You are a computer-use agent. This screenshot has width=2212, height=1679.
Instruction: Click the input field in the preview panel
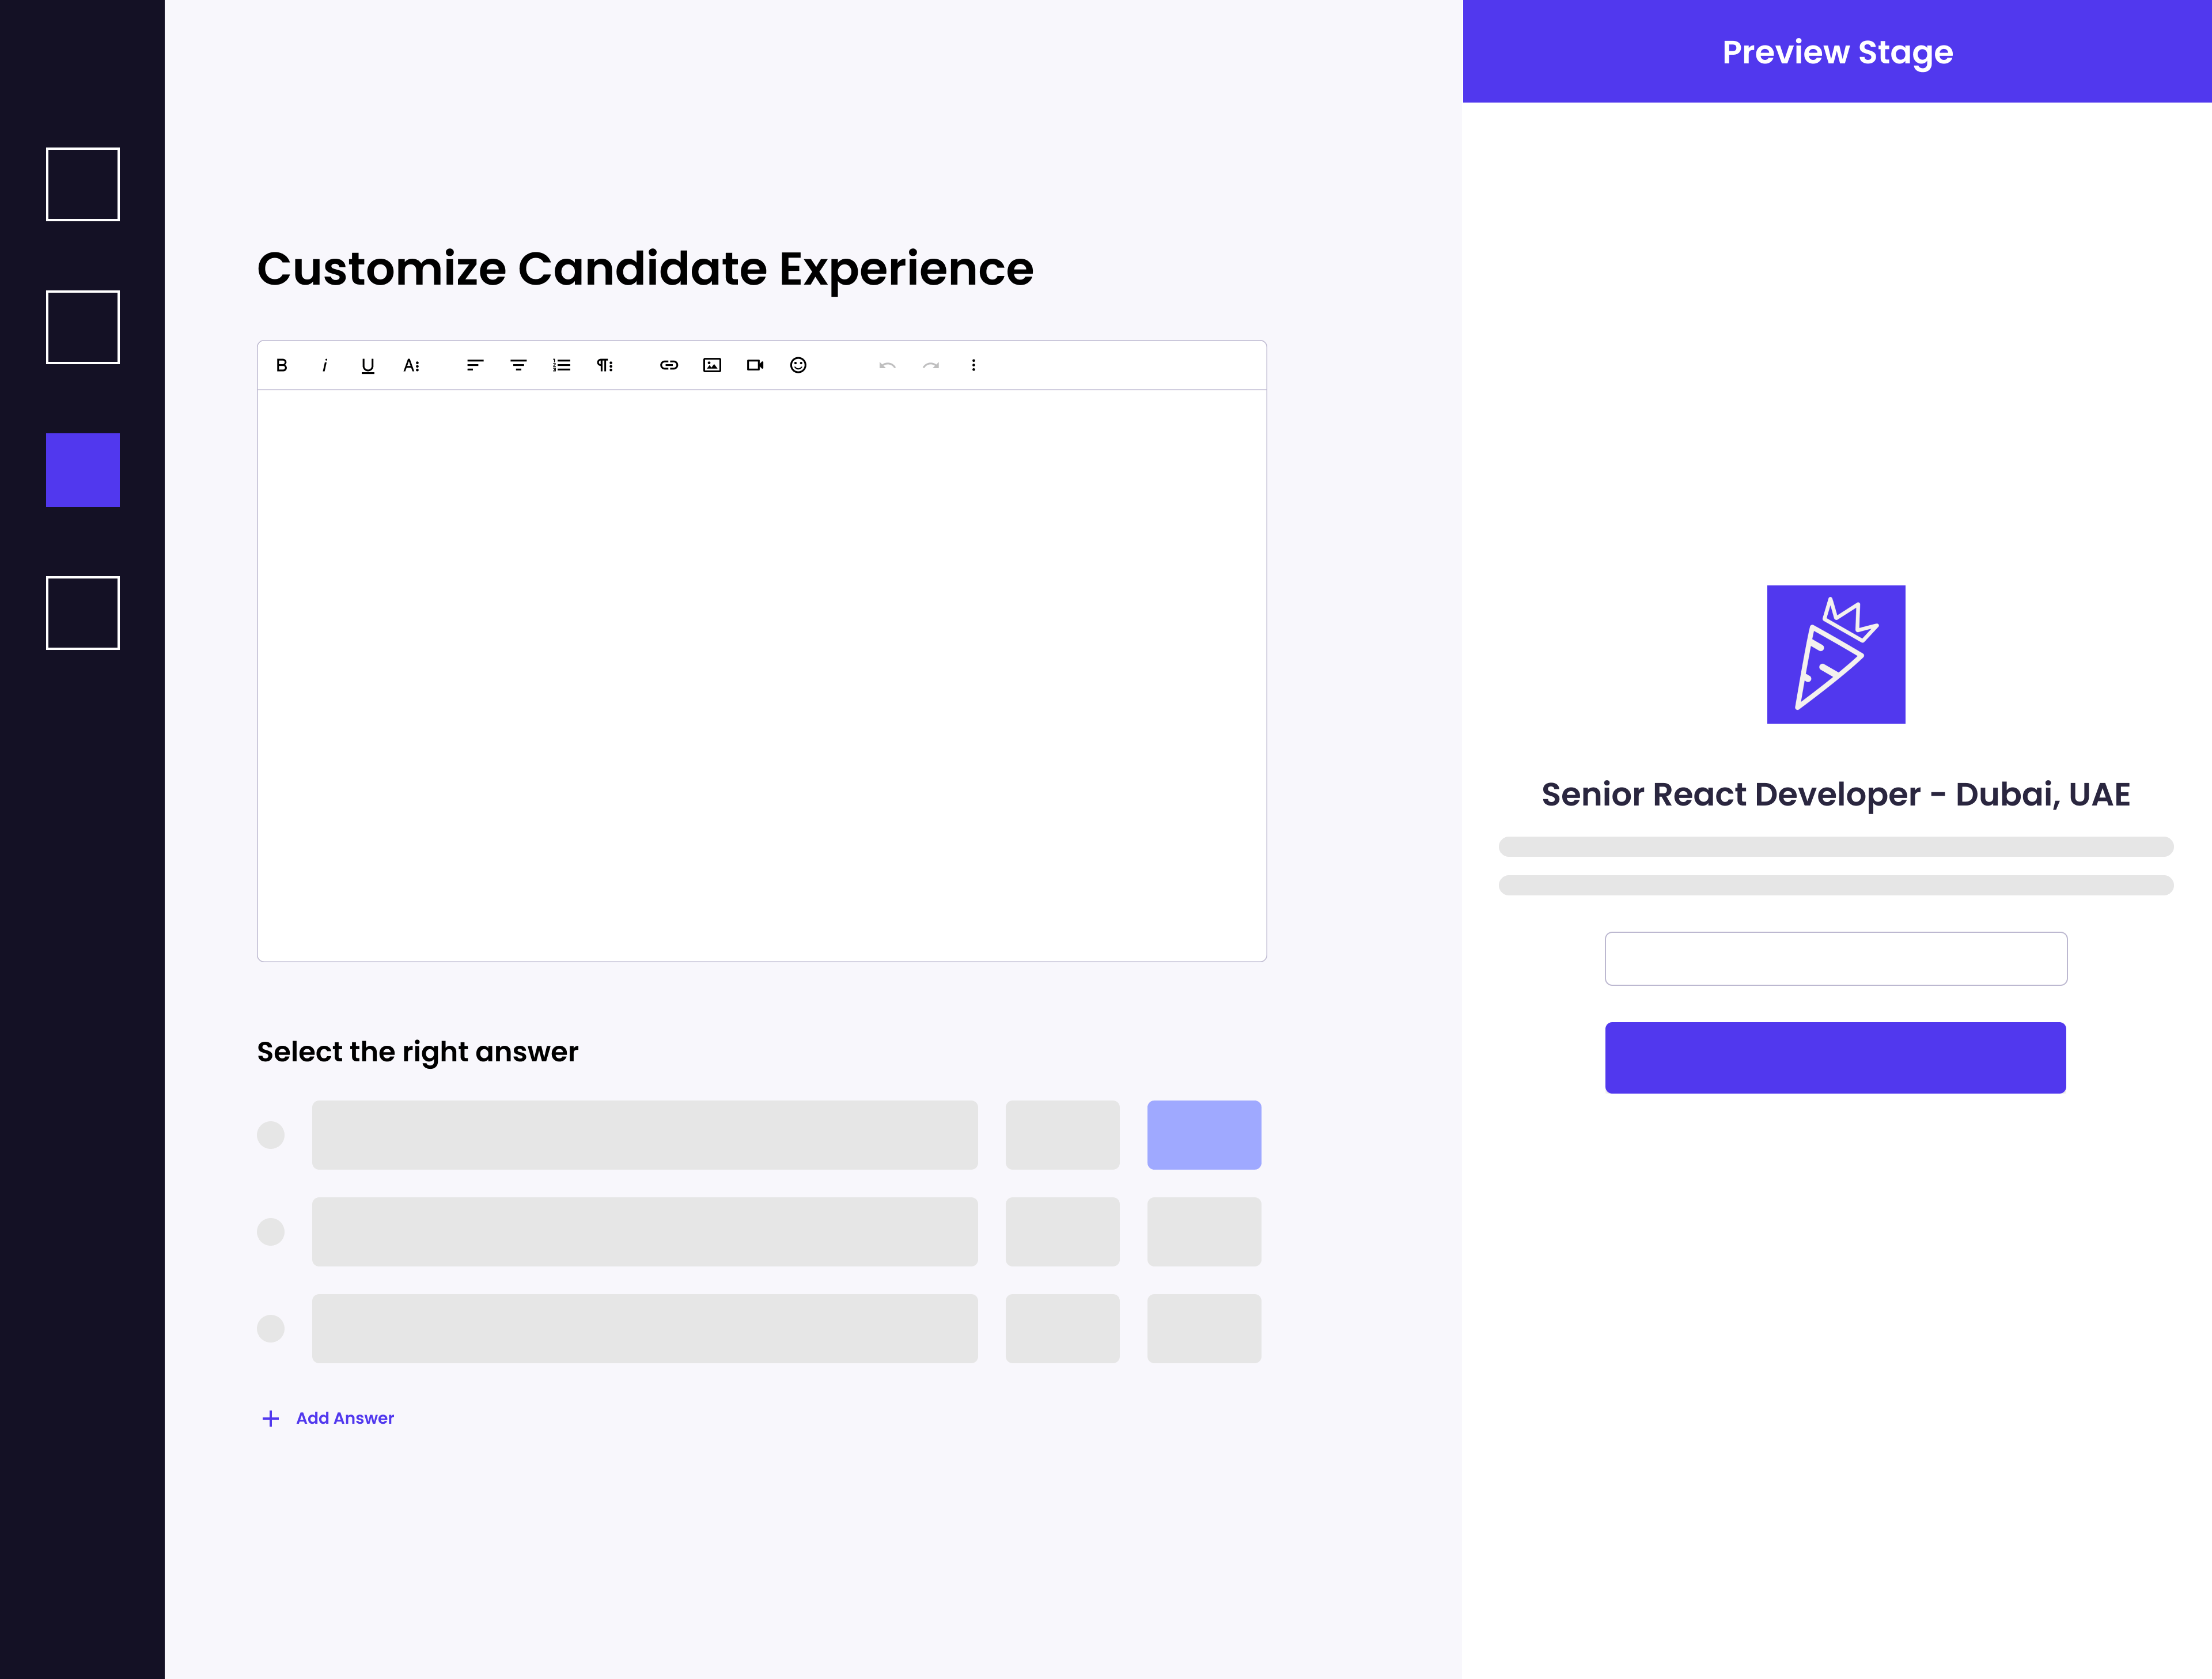click(1835, 958)
